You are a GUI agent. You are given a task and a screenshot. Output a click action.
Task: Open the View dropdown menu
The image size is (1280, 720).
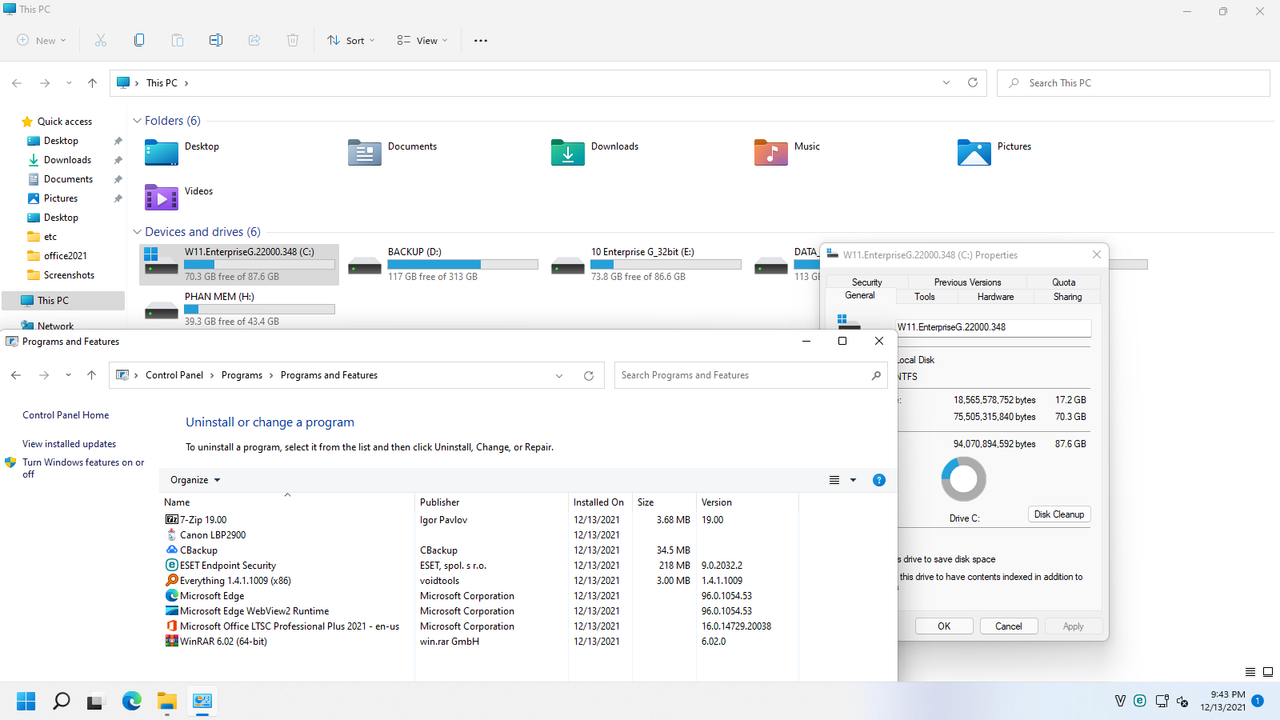(x=424, y=40)
